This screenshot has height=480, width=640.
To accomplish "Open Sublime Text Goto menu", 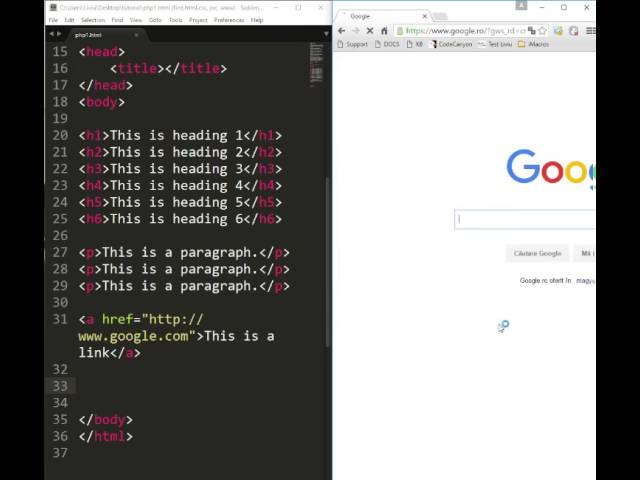I will (x=155, y=20).
